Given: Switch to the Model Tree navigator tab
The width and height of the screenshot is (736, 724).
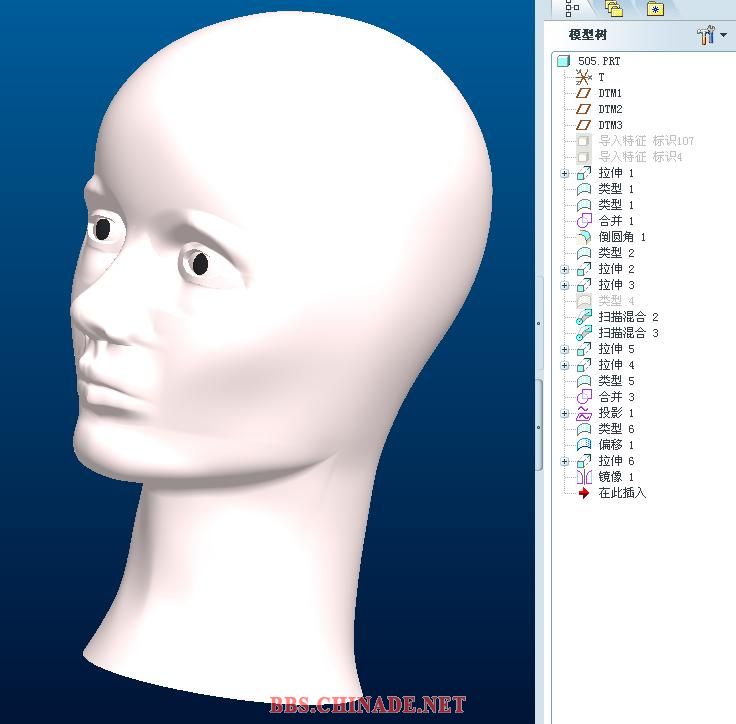Looking at the screenshot, I should 572,8.
